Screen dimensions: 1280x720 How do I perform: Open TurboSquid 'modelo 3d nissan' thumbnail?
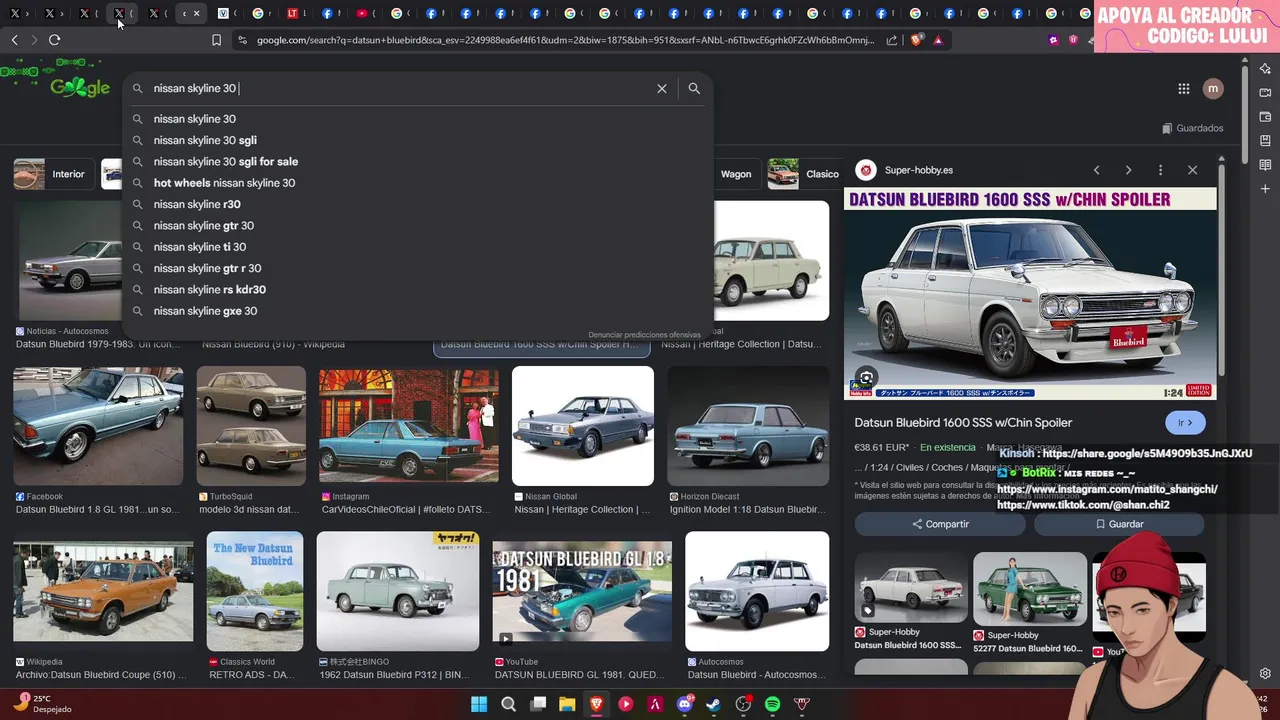251,426
